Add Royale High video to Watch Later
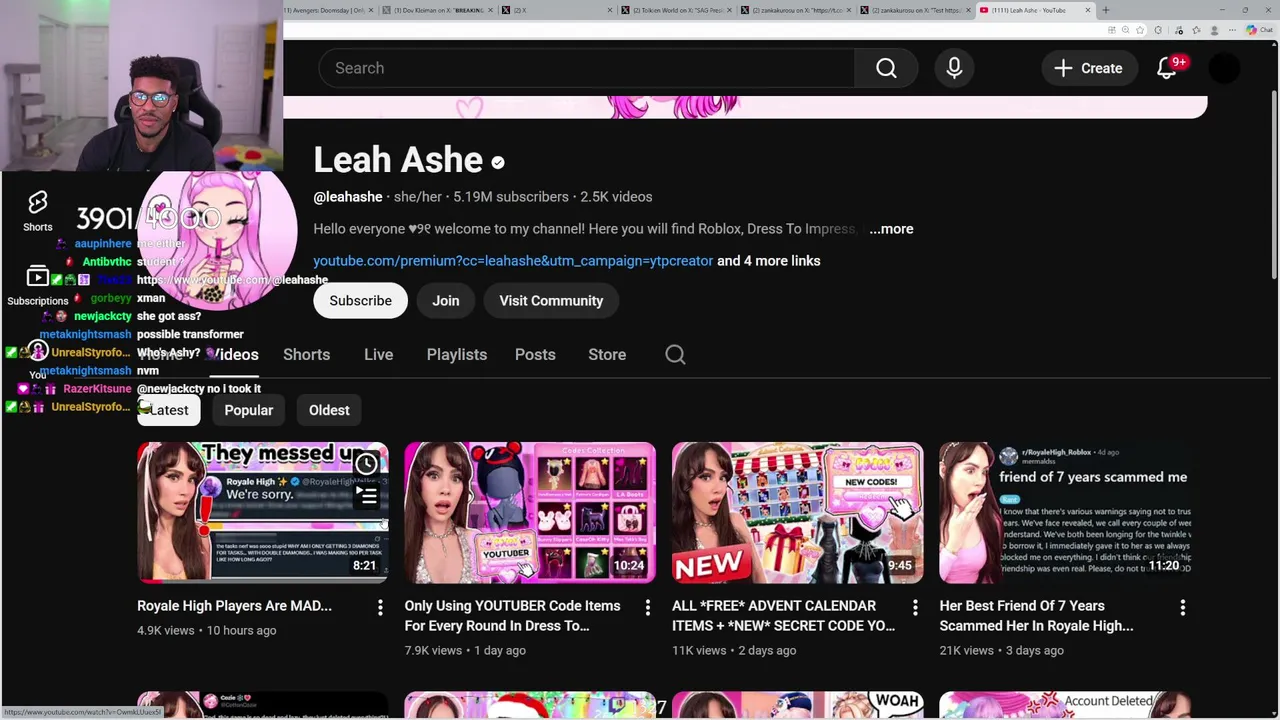1280x720 pixels. click(x=367, y=464)
